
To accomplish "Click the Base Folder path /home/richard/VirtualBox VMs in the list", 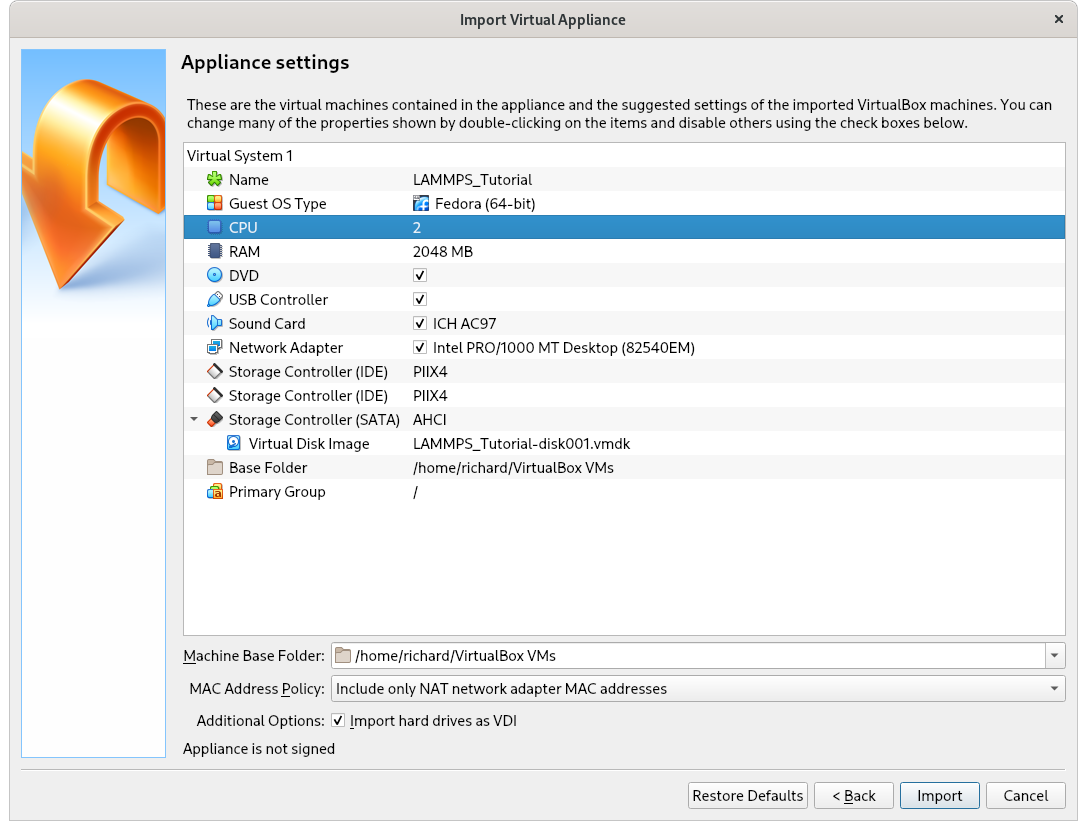I will click(x=513, y=467).
